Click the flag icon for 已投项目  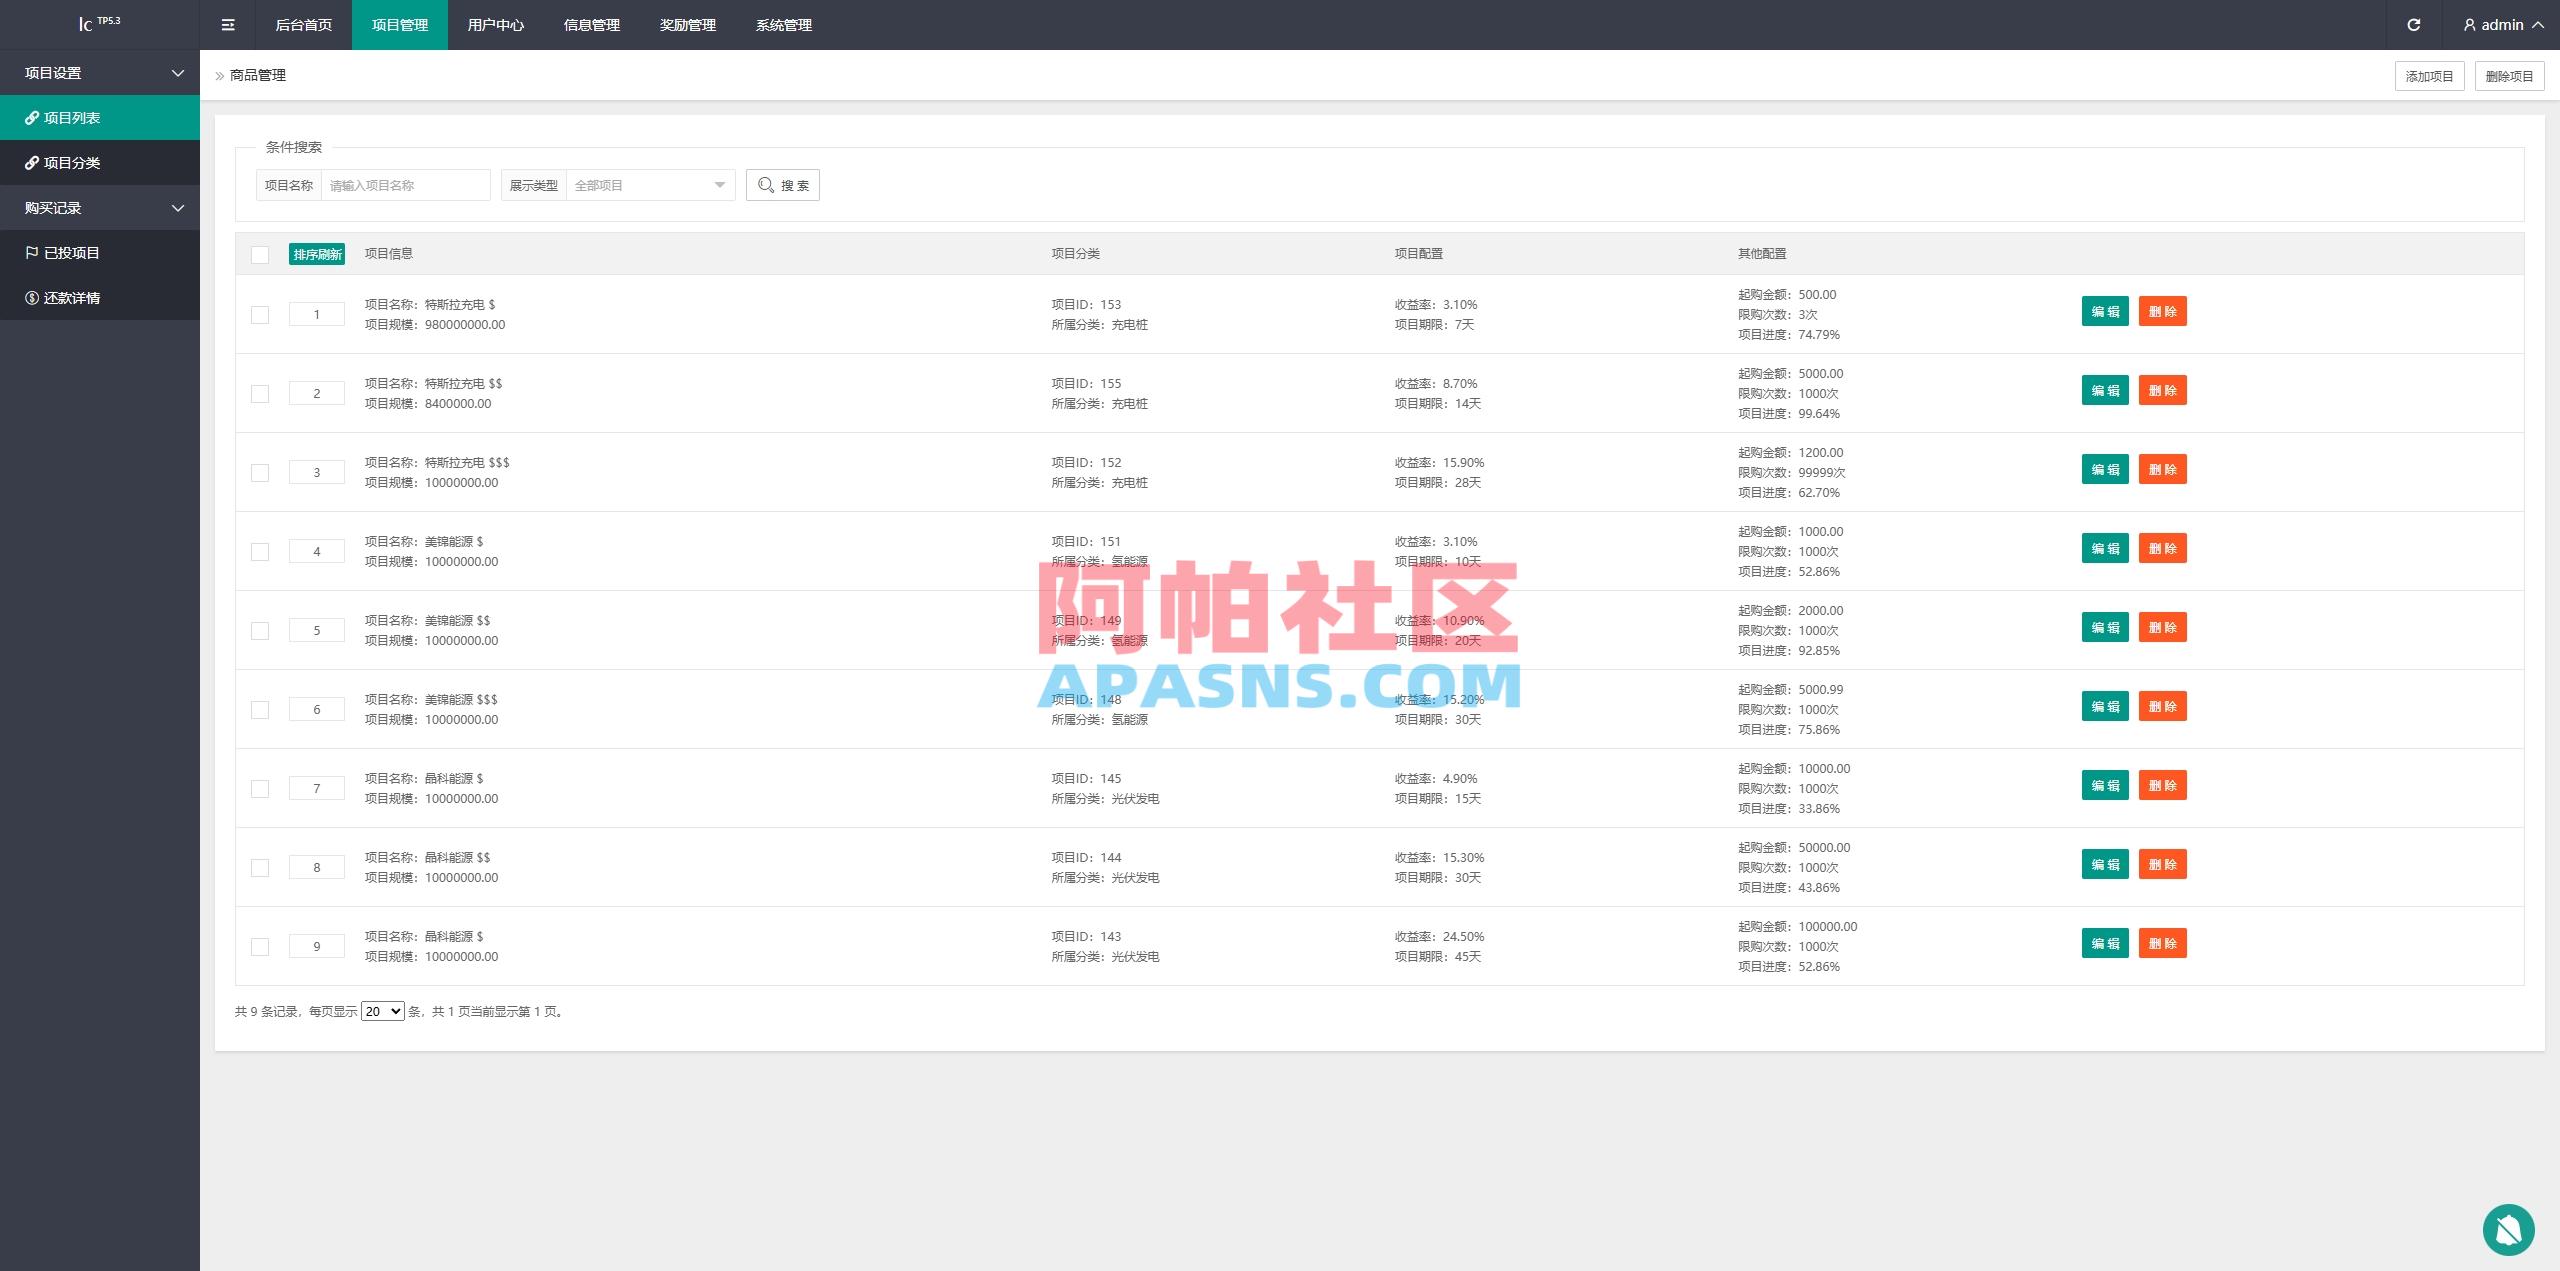coord(31,252)
